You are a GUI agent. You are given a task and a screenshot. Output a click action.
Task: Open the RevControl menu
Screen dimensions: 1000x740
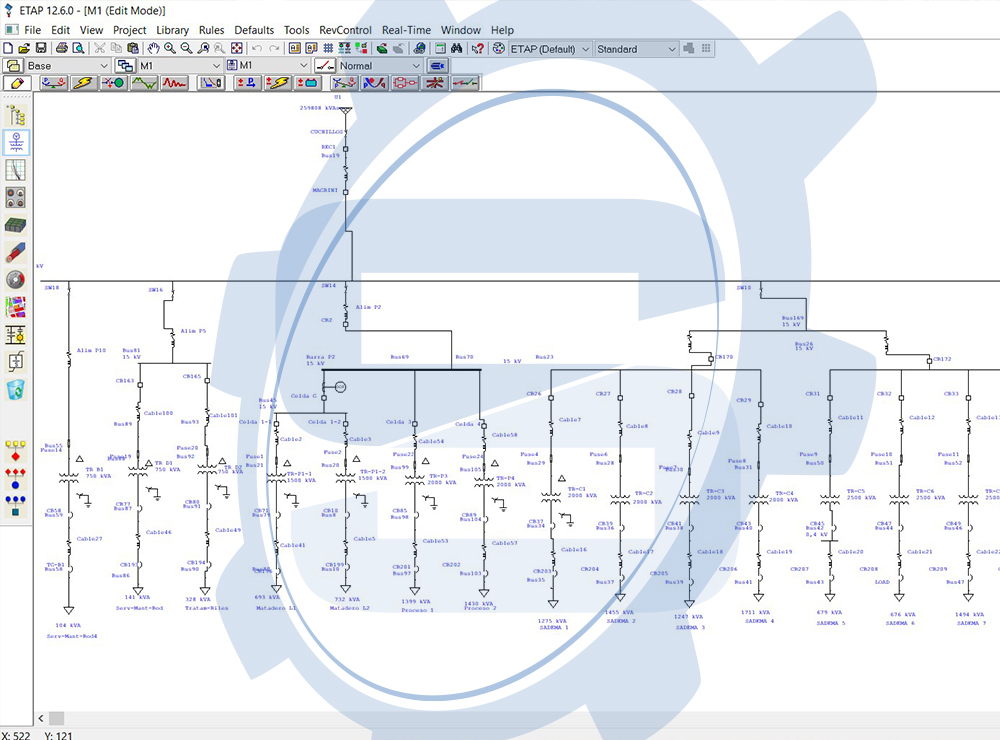click(345, 30)
